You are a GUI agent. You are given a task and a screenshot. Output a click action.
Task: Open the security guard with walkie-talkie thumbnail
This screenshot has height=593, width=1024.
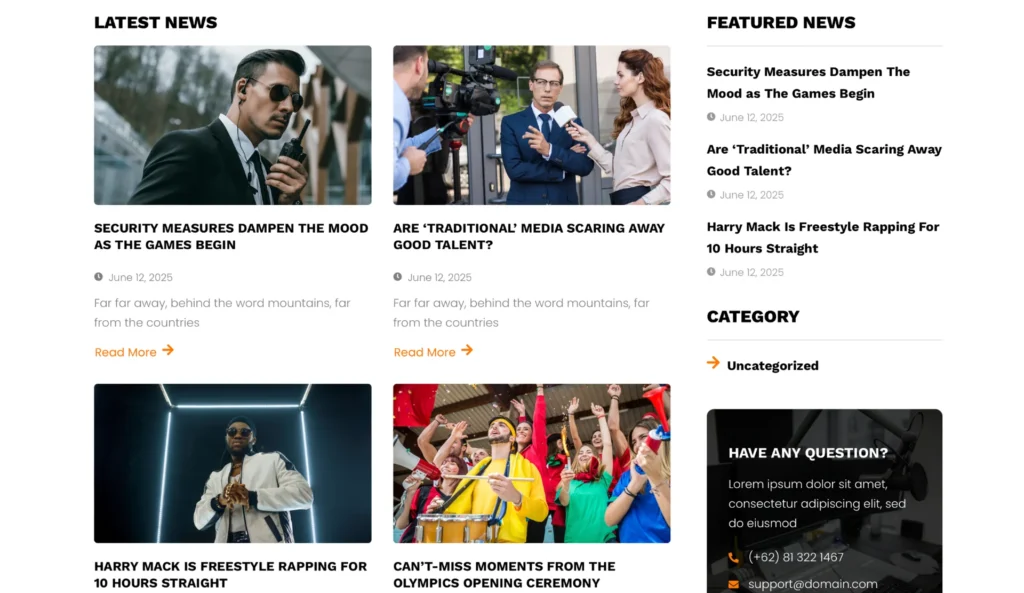coord(232,125)
